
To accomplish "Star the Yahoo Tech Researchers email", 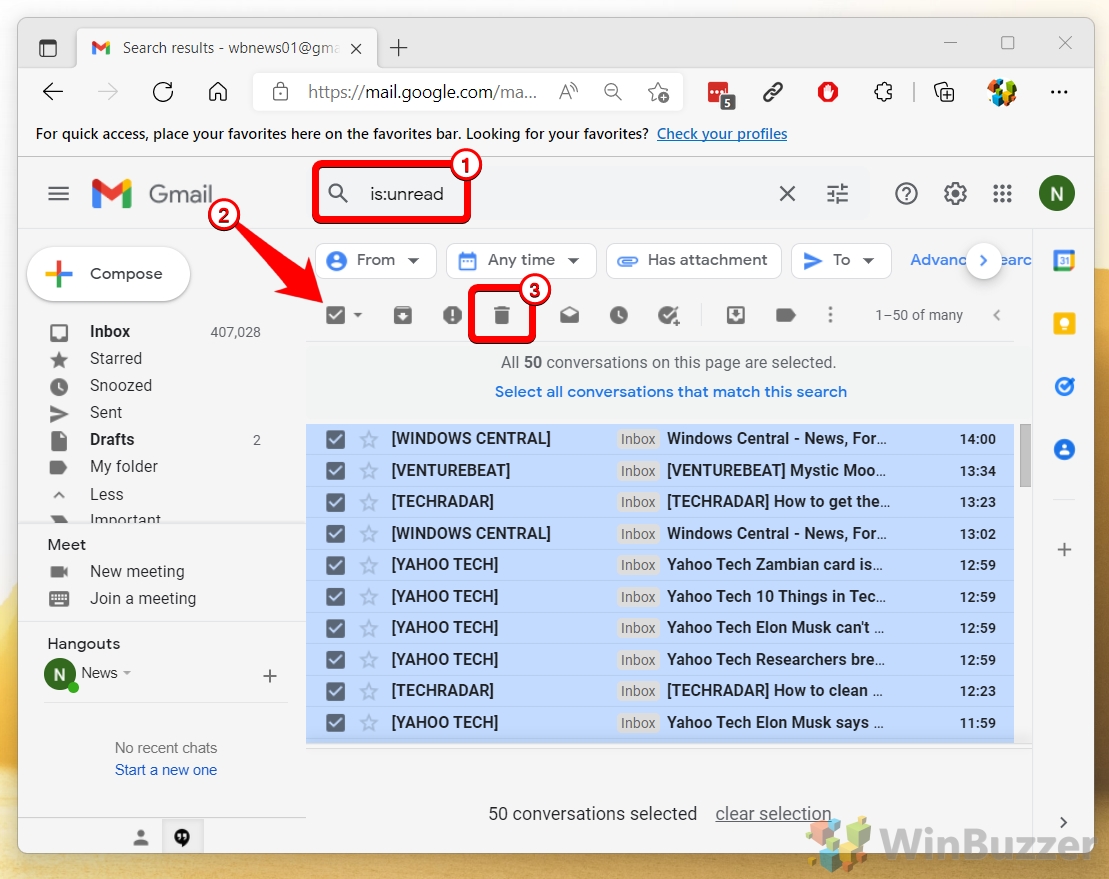I will 368,660.
